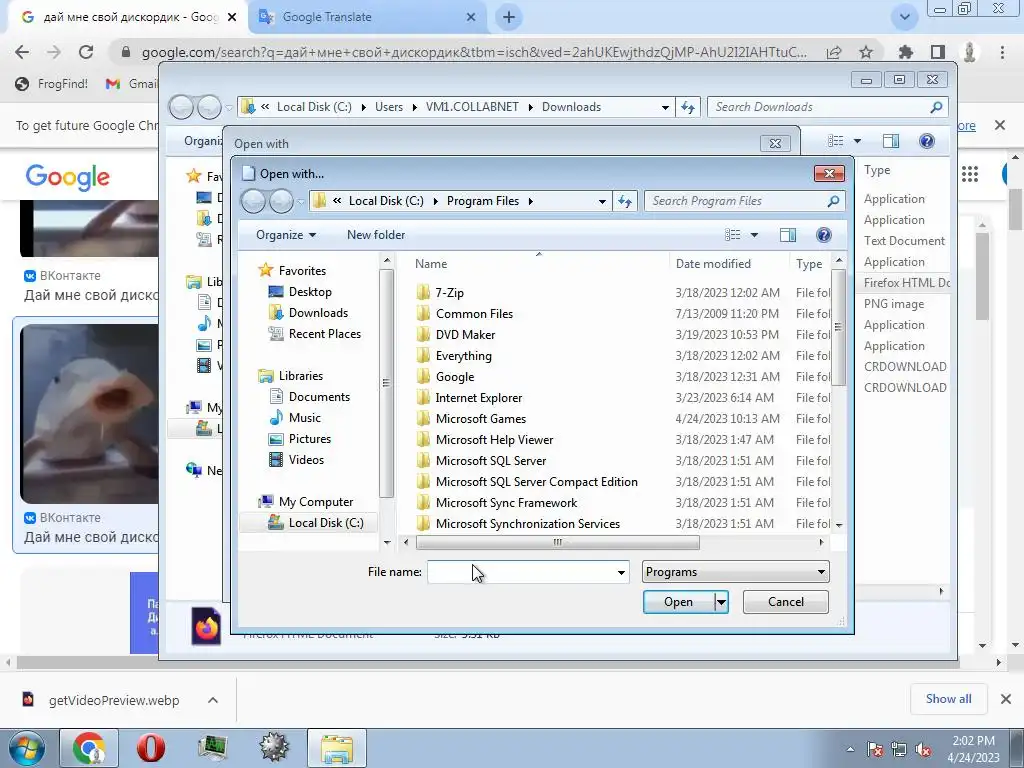Open the Documents library
The height and width of the screenshot is (768, 1024).
coord(319,396)
